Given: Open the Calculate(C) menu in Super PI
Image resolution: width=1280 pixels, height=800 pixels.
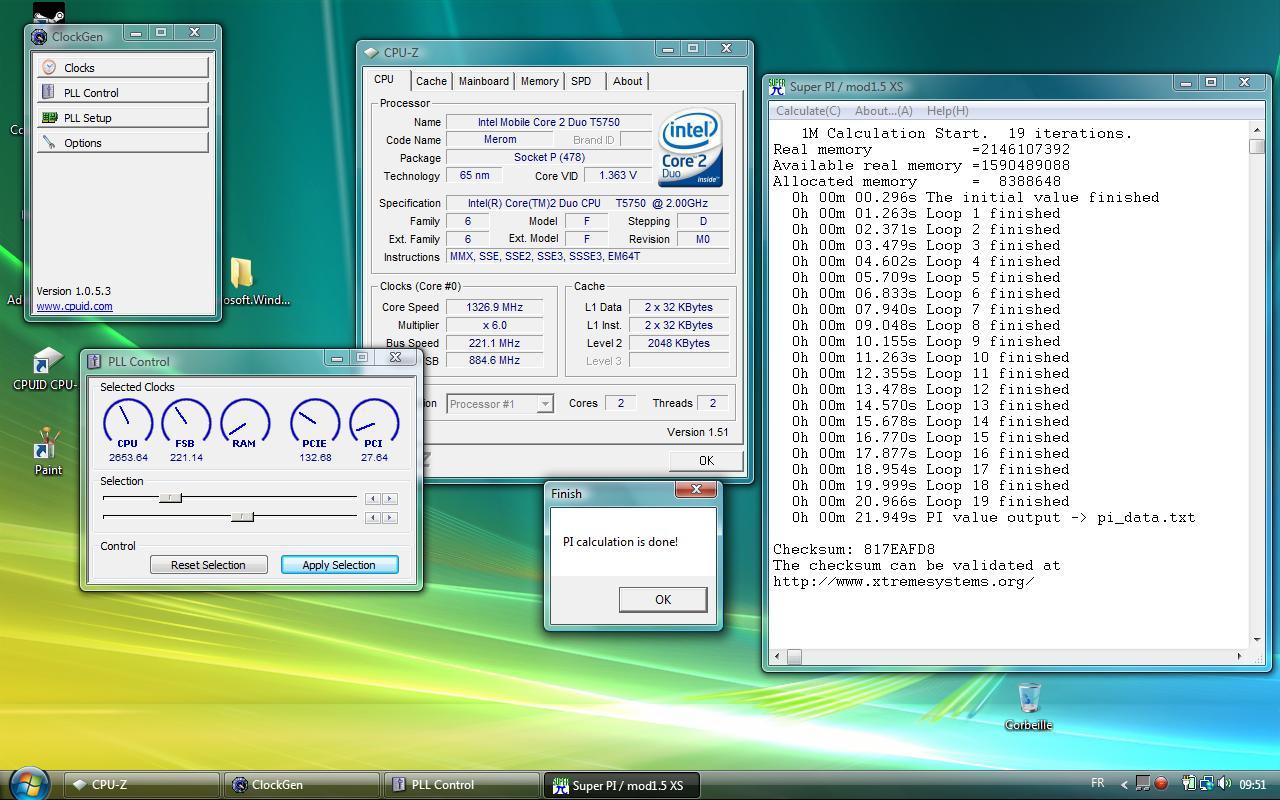Looking at the screenshot, I should pyautogui.click(x=808, y=111).
